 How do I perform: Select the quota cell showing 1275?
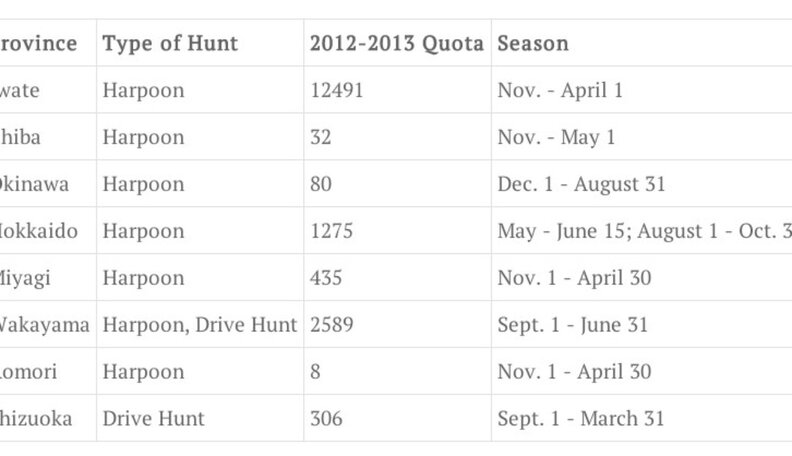click(331, 232)
